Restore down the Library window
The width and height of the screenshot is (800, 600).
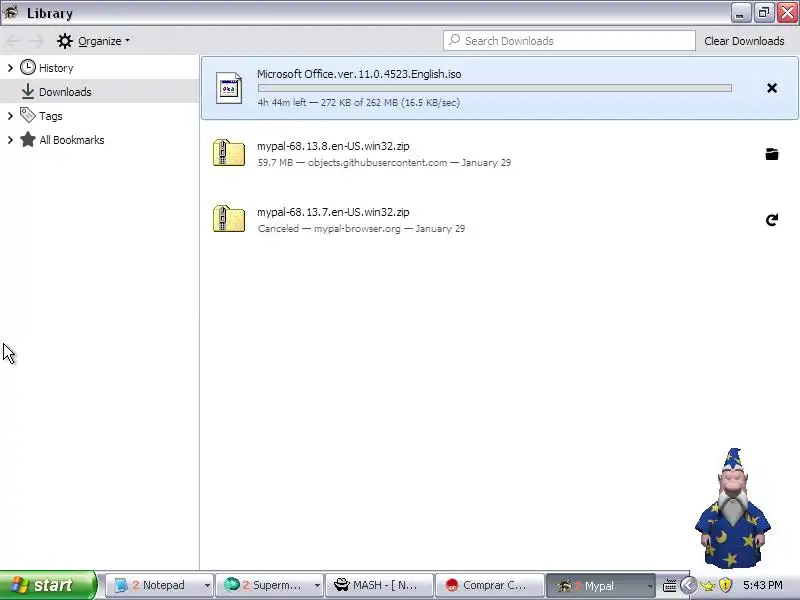764,12
